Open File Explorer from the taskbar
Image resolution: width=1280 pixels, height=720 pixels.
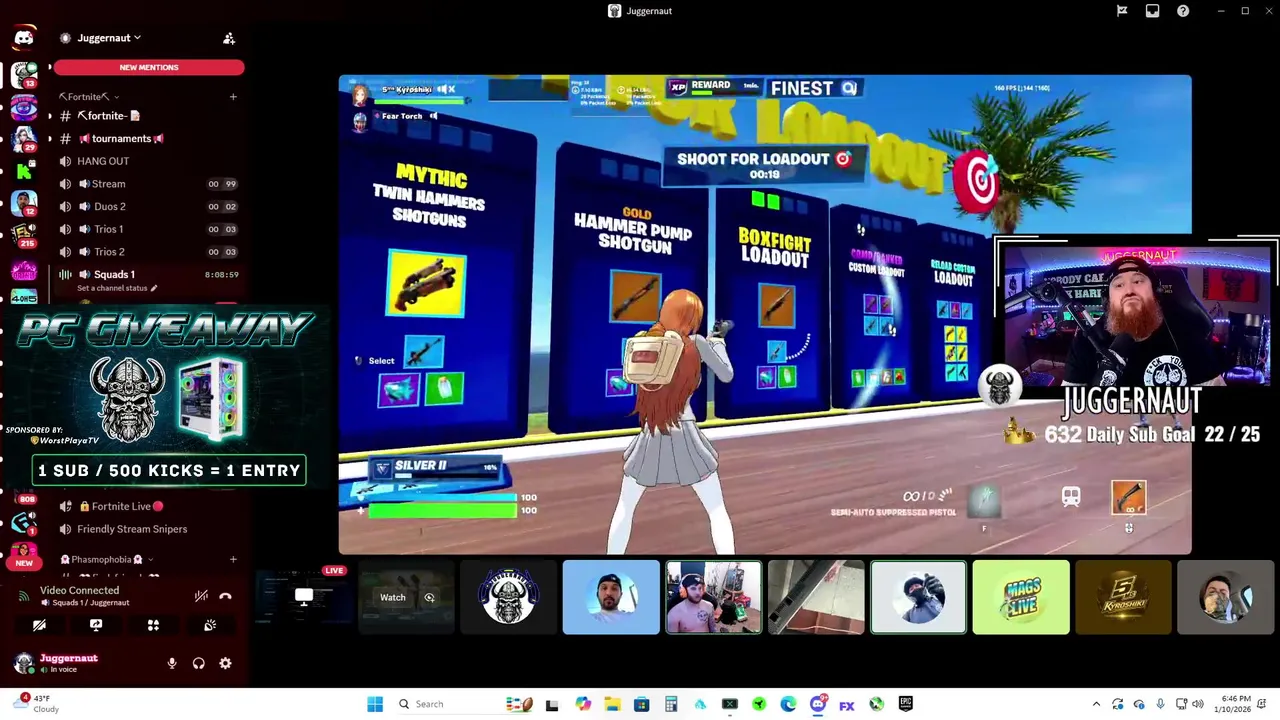pyautogui.click(x=612, y=704)
